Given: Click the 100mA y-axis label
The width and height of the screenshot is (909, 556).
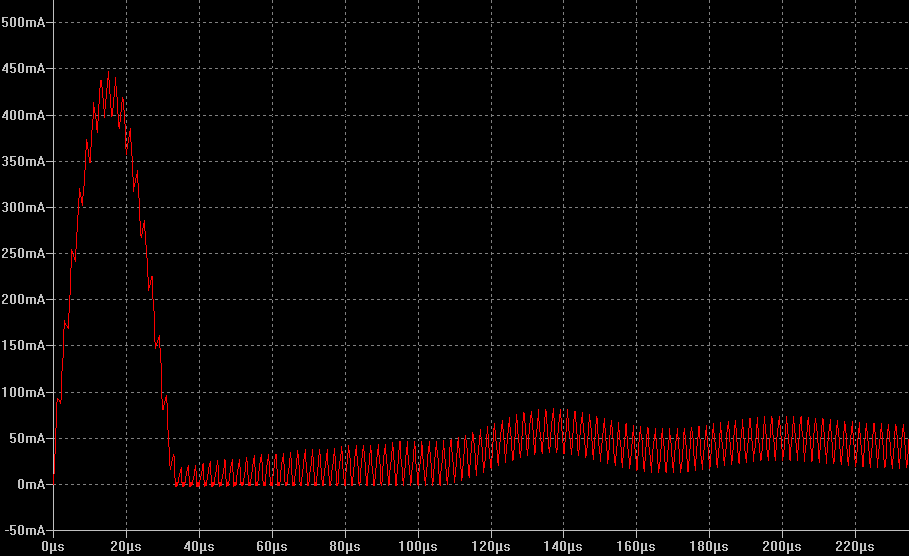Looking at the screenshot, I should pyautogui.click(x=23, y=392).
